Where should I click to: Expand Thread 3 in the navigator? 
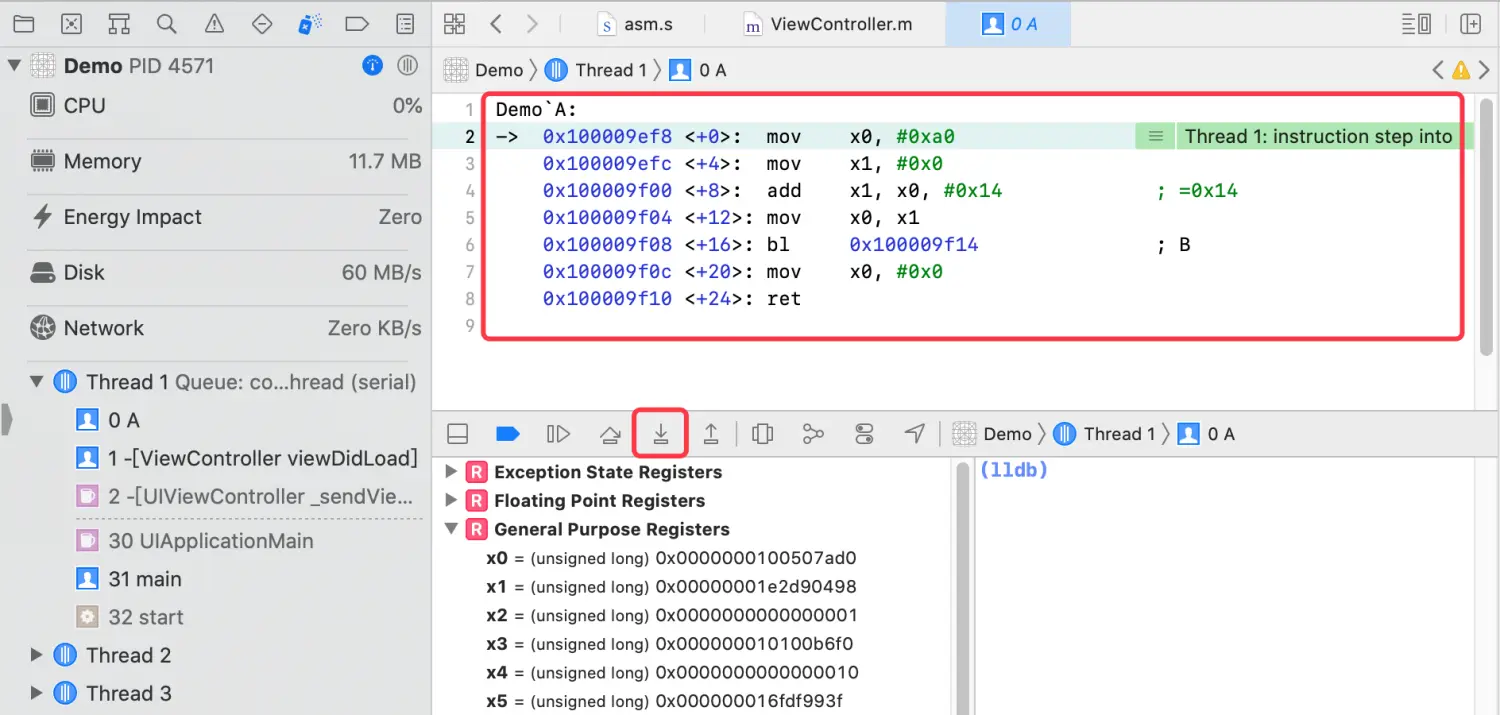pyautogui.click(x=37, y=693)
